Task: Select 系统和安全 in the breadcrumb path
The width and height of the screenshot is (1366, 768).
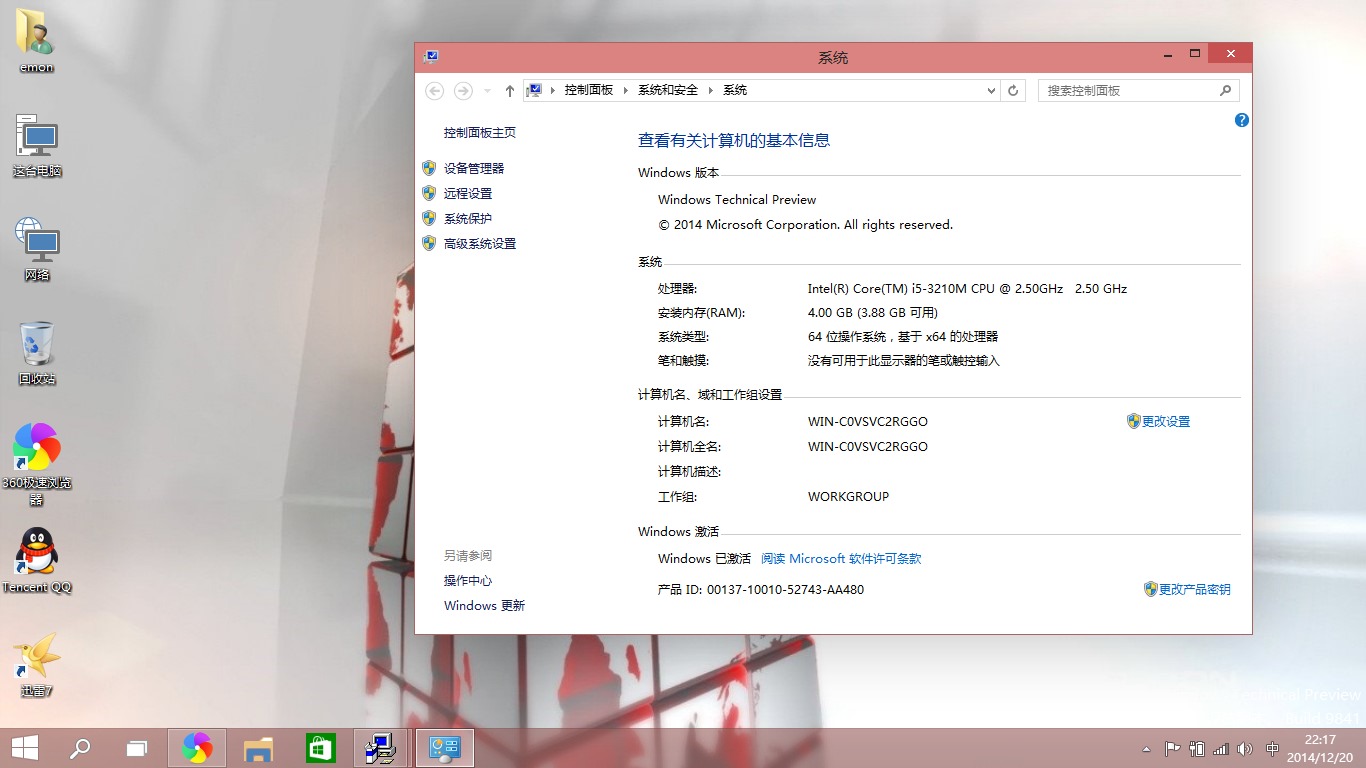Action: point(668,90)
